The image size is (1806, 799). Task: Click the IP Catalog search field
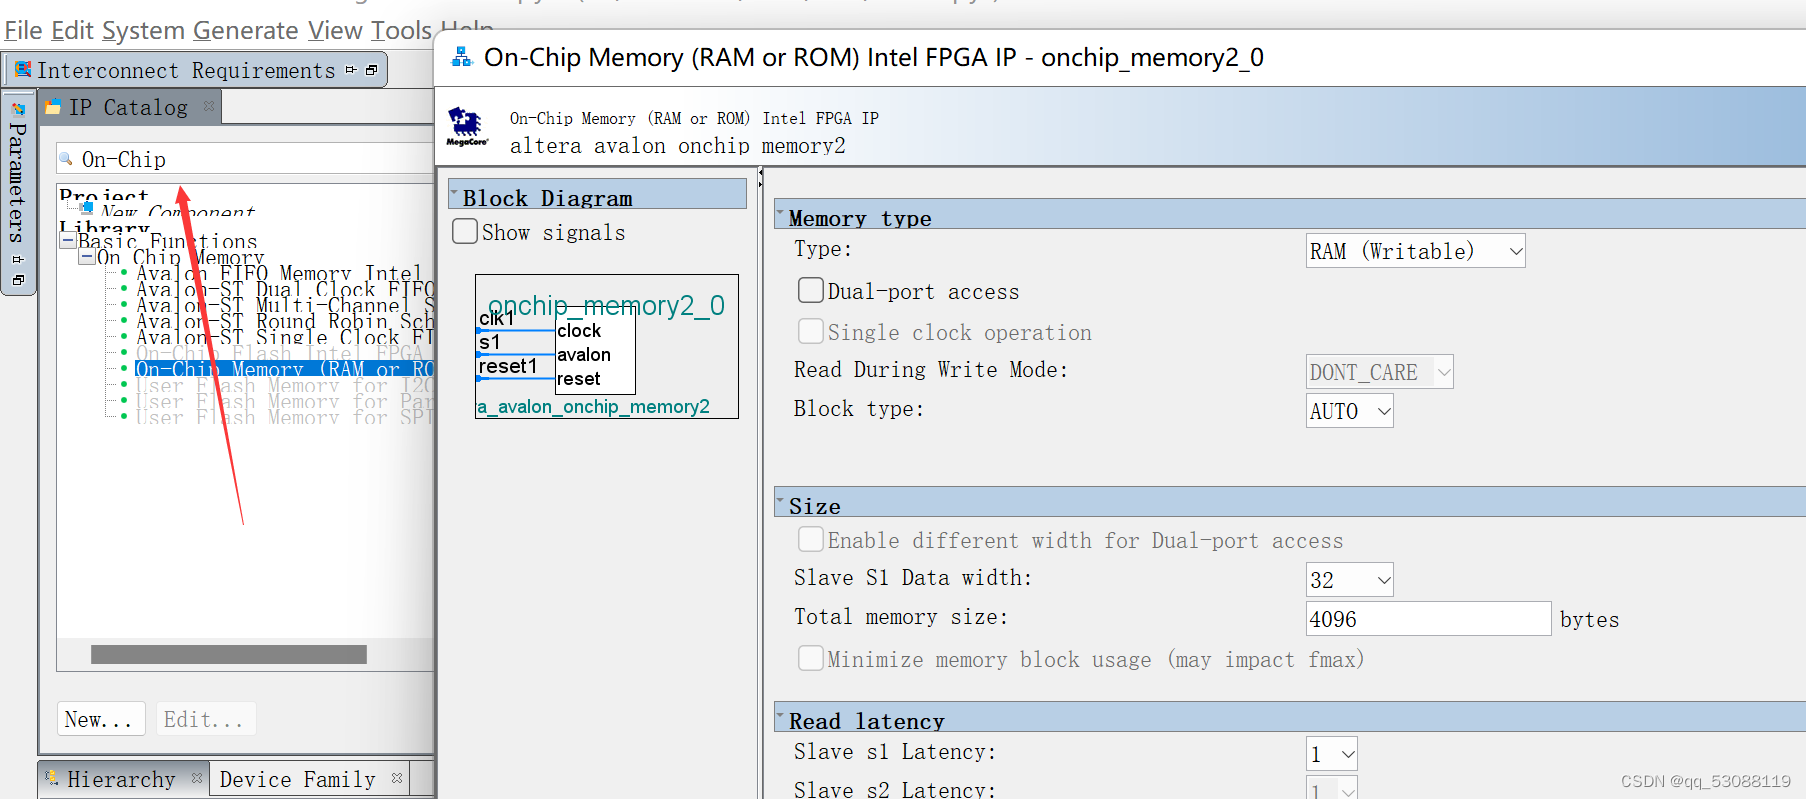click(245, 159)
